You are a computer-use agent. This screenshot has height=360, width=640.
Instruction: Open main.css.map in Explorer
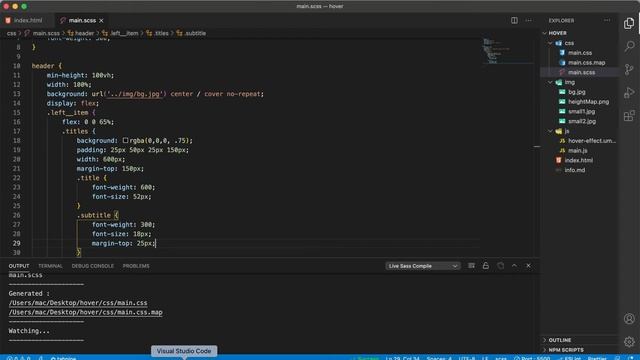point(586,62)
